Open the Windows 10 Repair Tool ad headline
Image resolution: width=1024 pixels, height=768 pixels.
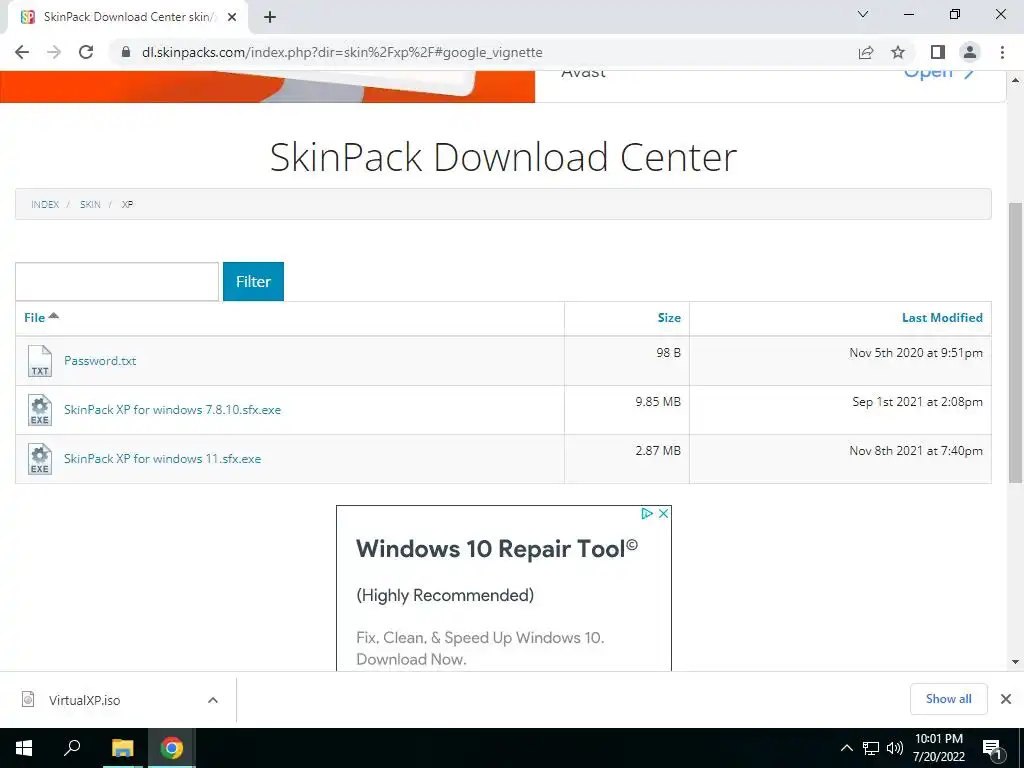497,549
